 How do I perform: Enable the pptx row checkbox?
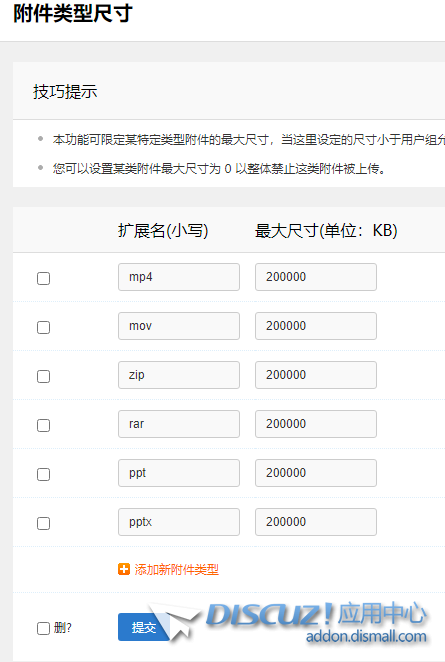[43, 523]
